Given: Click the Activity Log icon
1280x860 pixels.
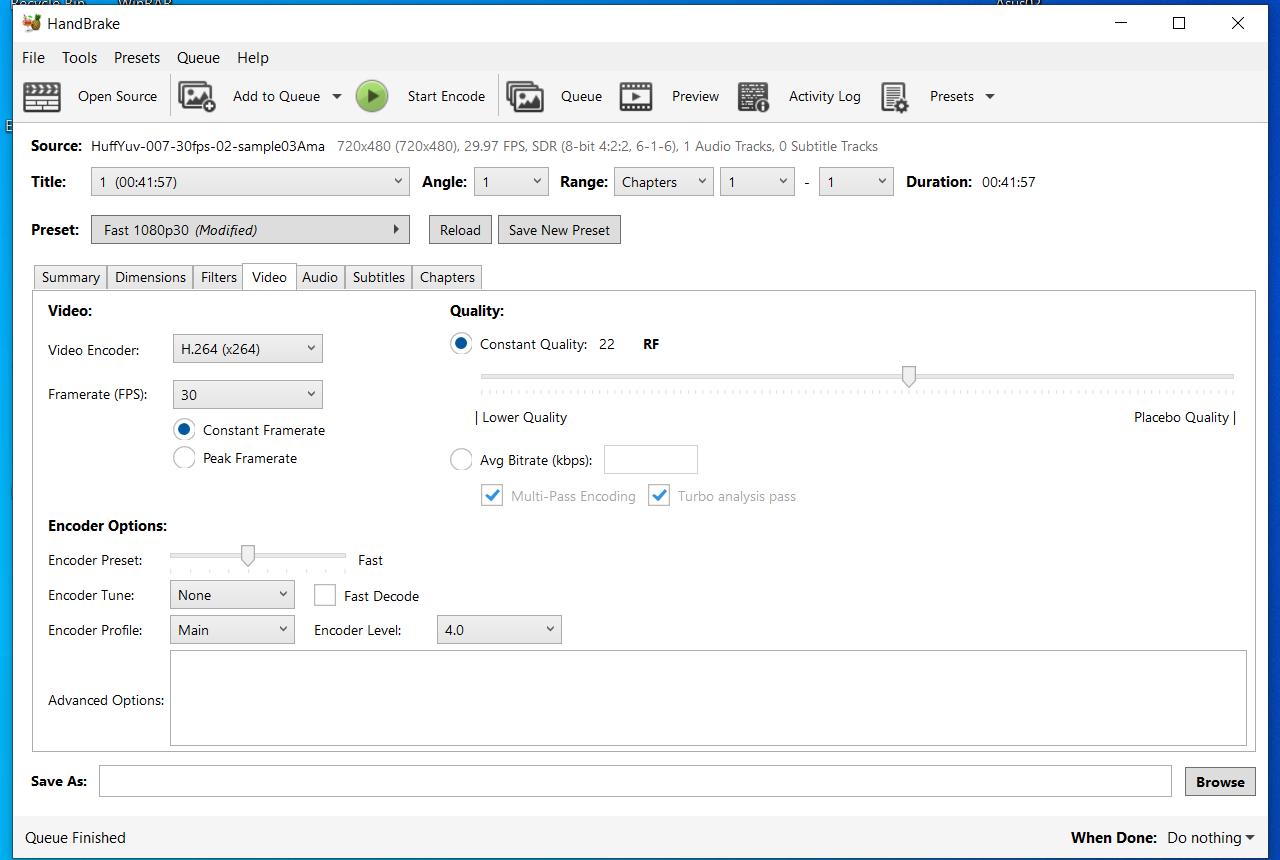Looking at the screenshot, I should click(753, 97).
